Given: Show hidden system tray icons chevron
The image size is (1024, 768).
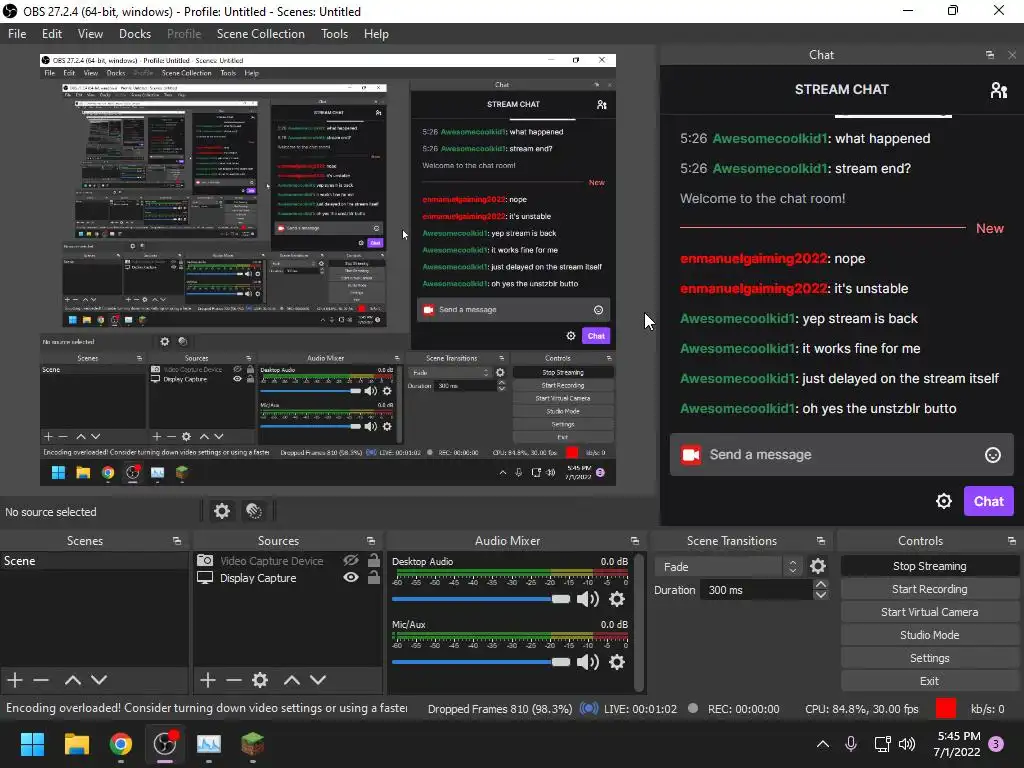Looking at the screenshot, I should pos(823,744).
